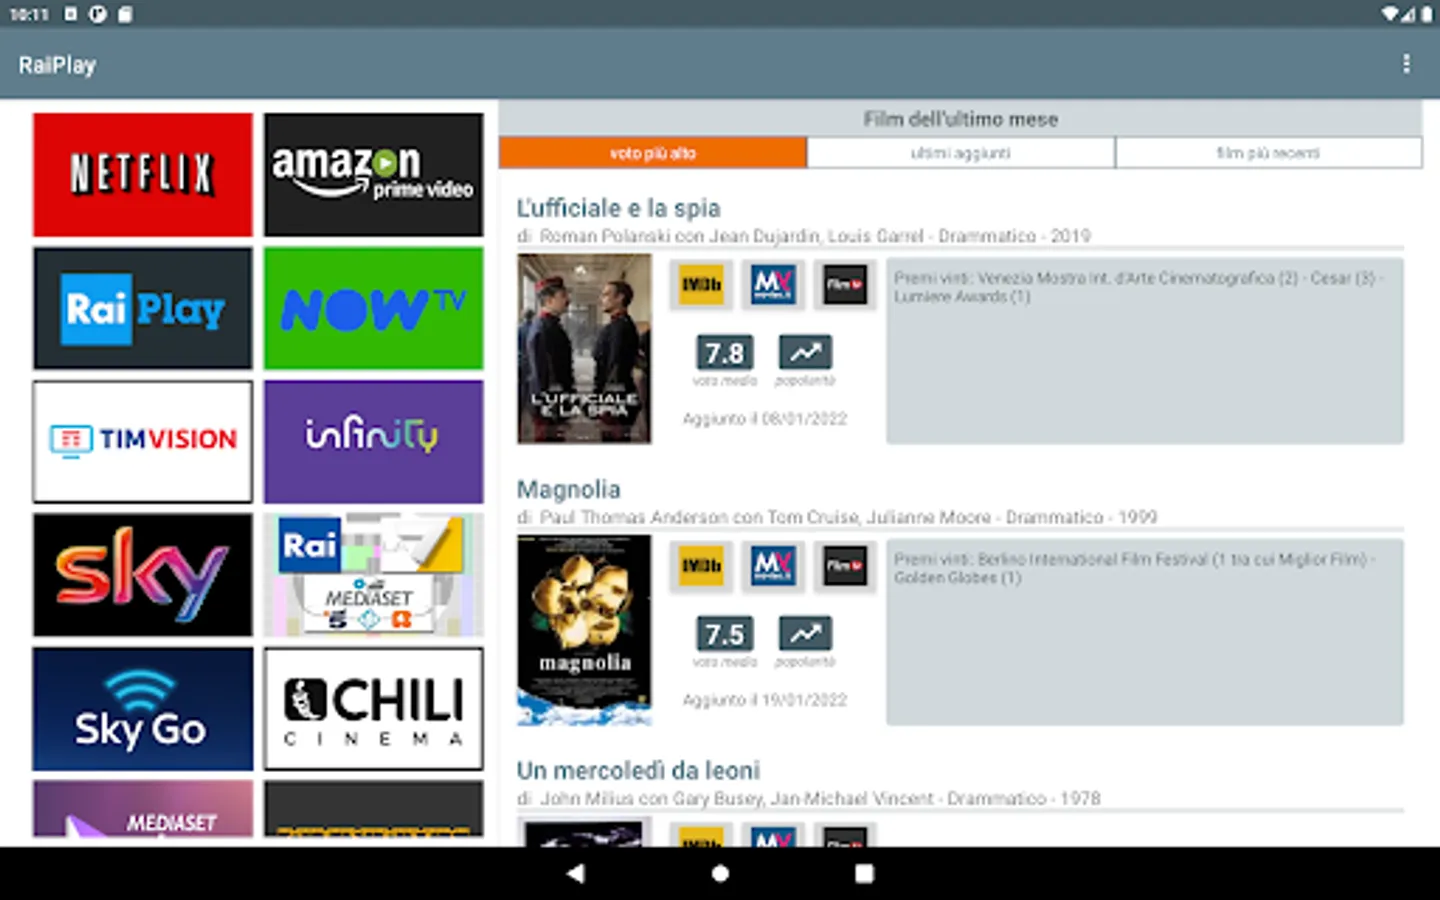Screen dimensions: 1440x900
Task: Switch to the 'ultimi aggiunti' tab
Action: pyautogui.click(x=961, y=153)
